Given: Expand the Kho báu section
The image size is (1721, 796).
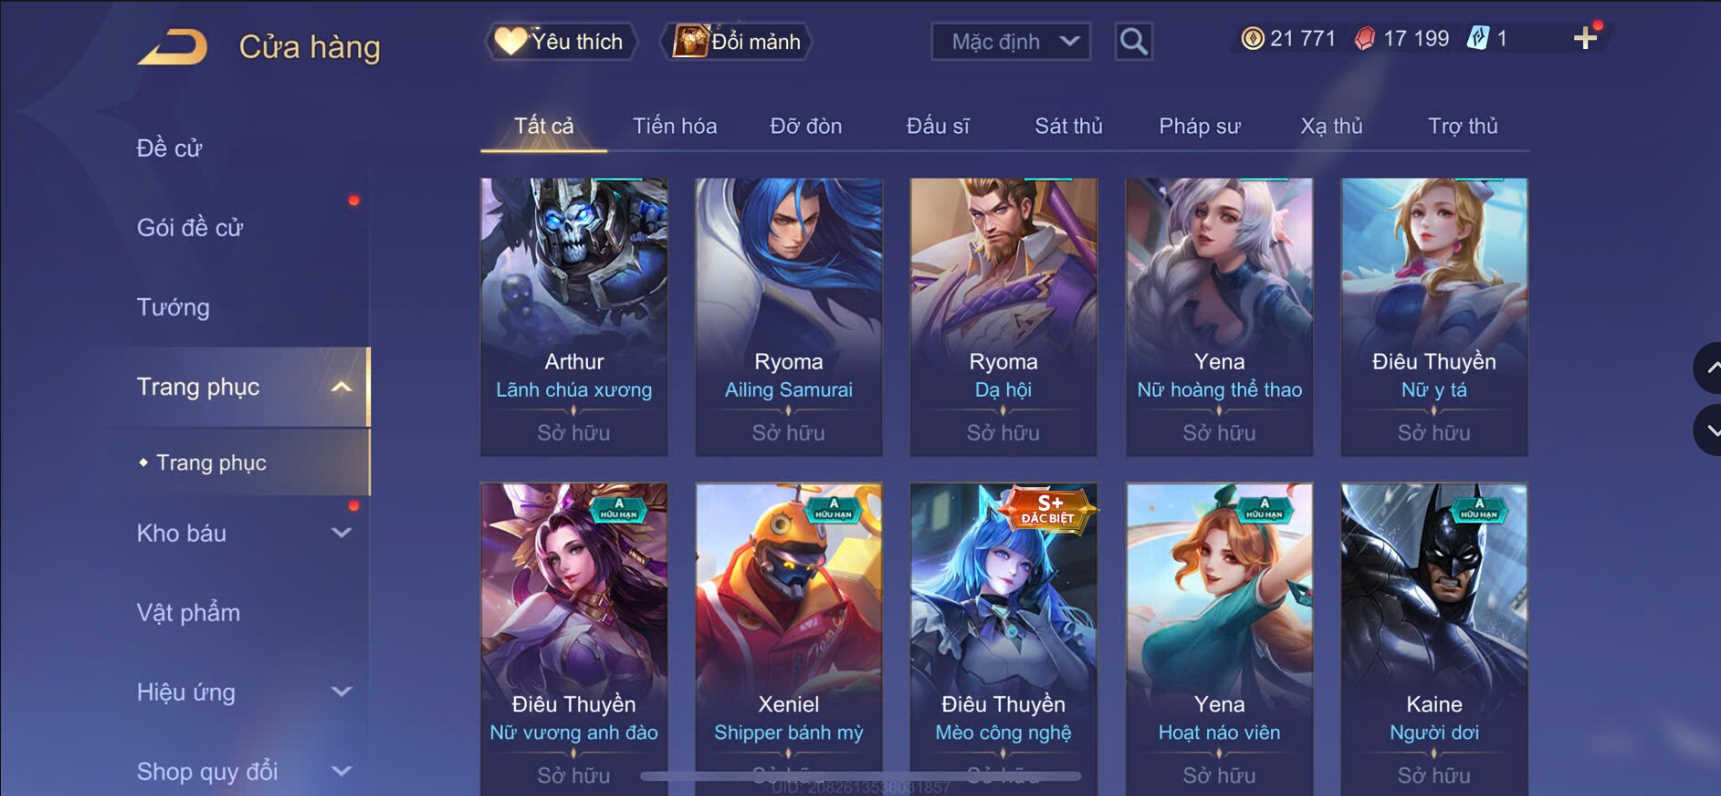Looking at the screenshot, I should (341, 533).
